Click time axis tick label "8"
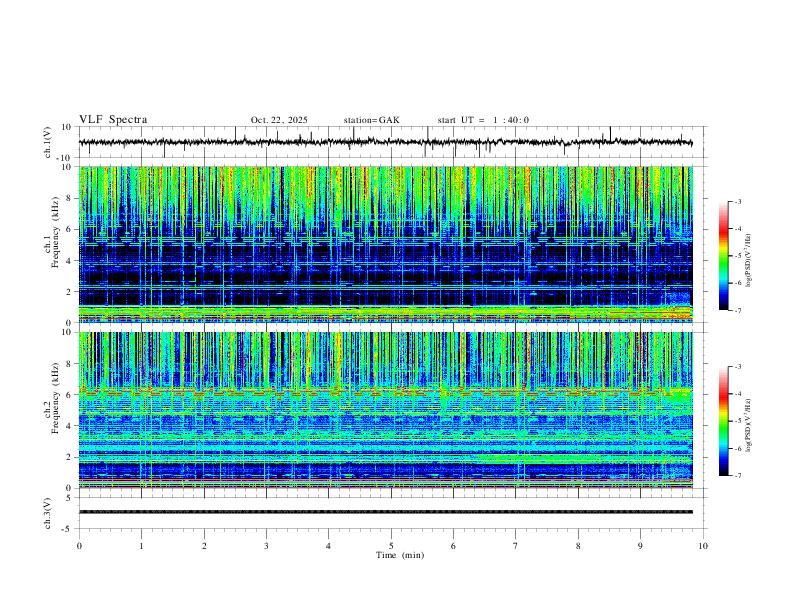The height and width of the screenshot is (612, 792). tap(578, 546)
